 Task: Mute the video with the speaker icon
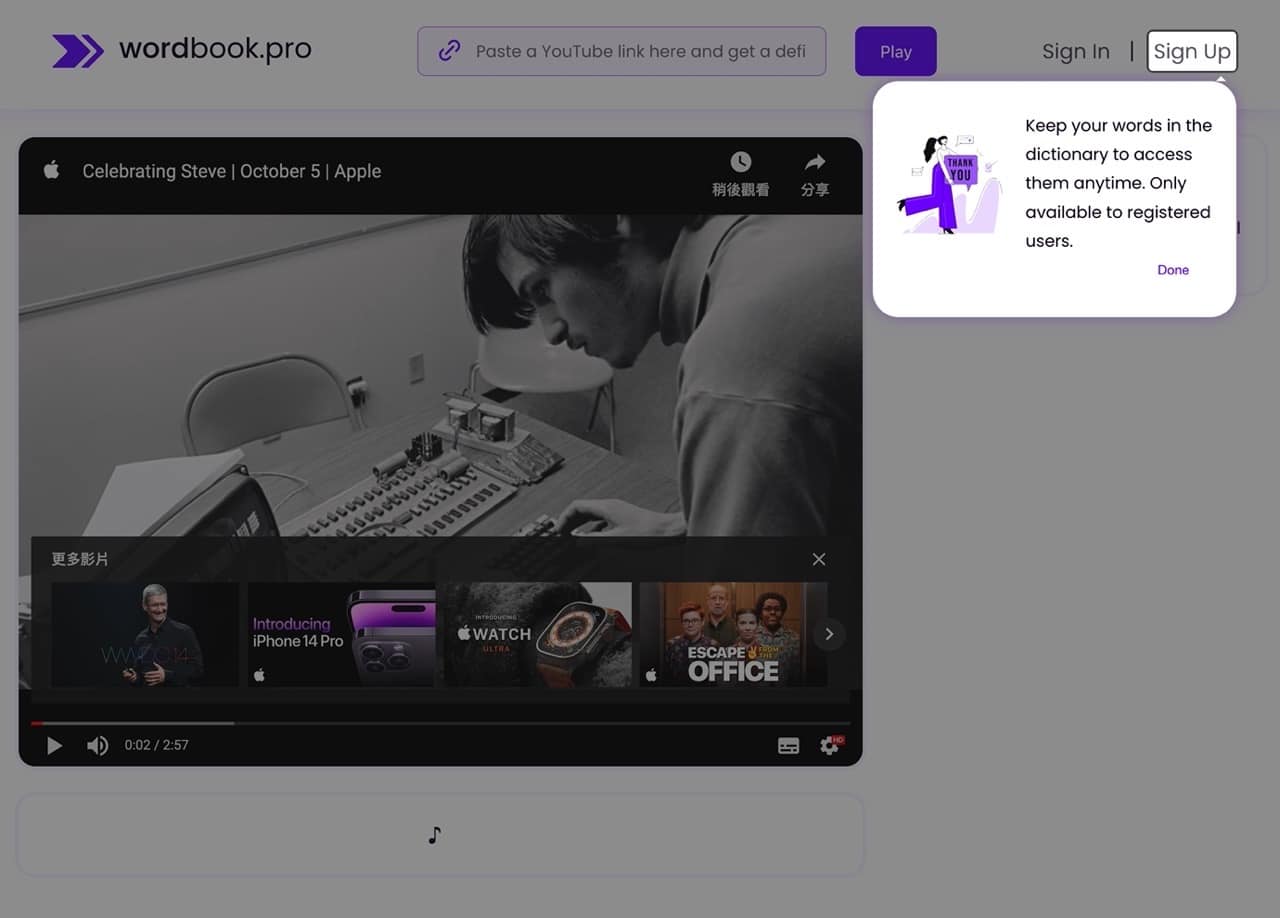pyautogui.click(x=97, y=745)
